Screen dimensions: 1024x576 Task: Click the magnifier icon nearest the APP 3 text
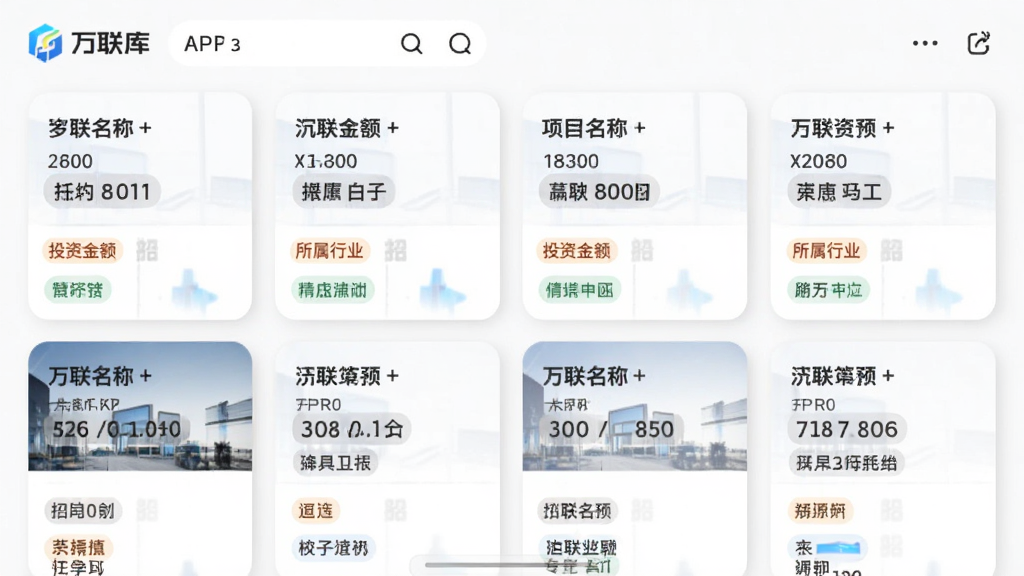(411, 44)
